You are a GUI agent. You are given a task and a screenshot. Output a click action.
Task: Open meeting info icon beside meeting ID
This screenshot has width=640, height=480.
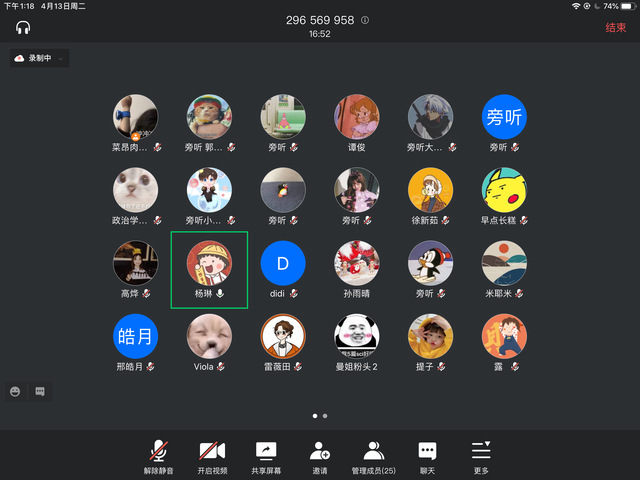365,20
